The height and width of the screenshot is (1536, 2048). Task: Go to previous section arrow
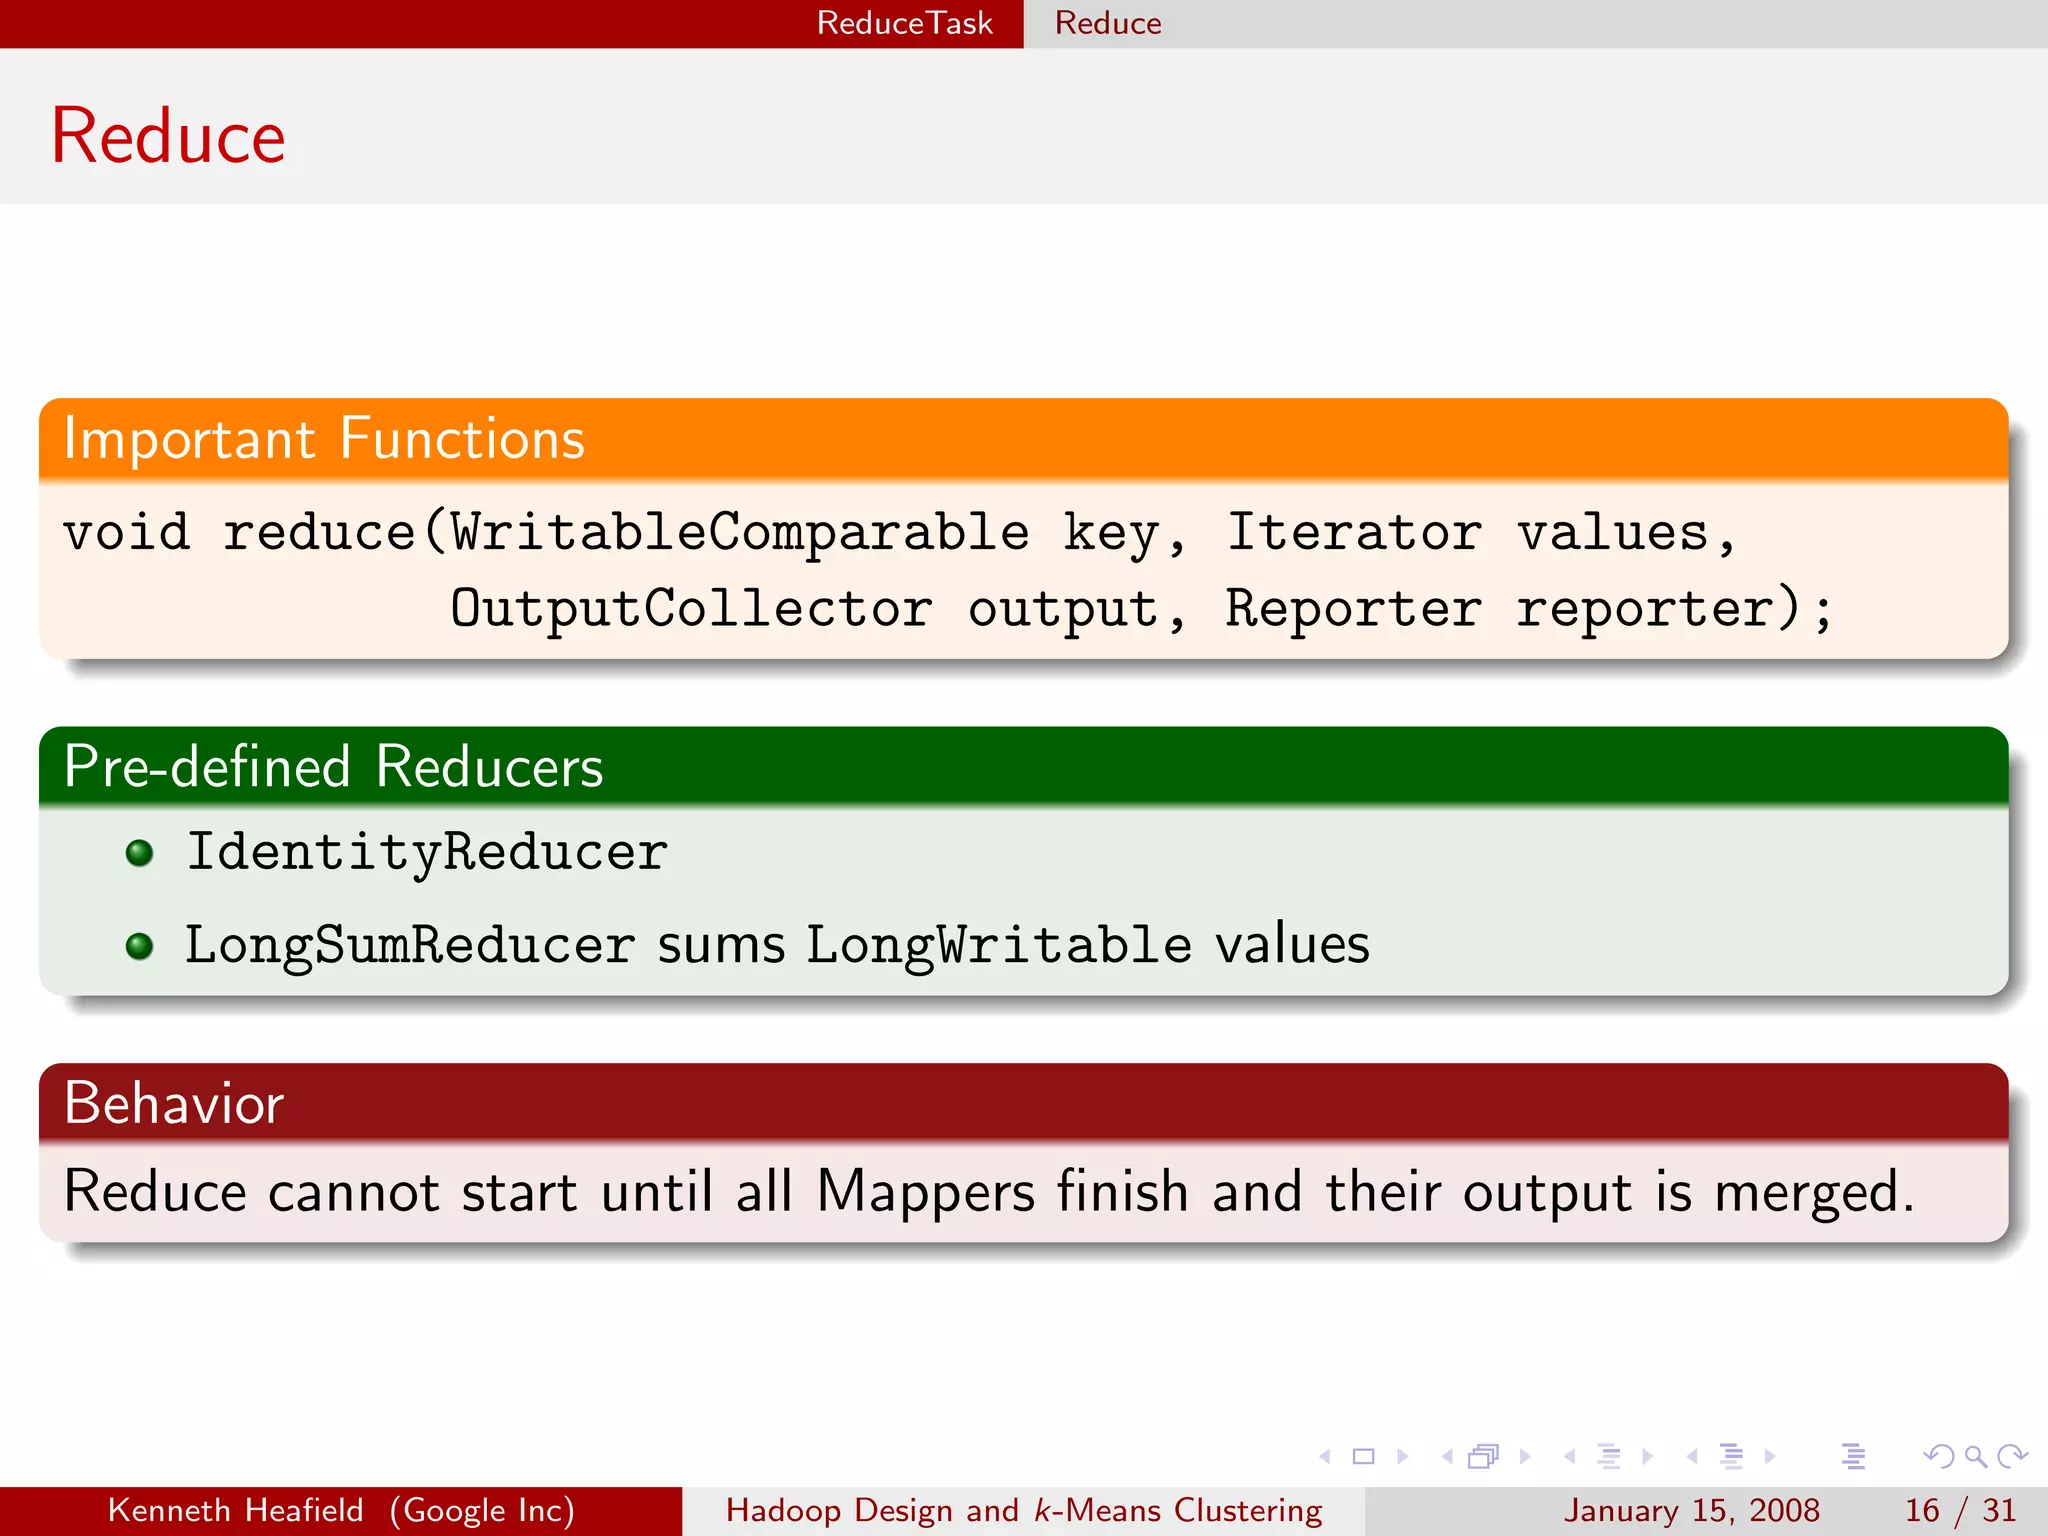(x=1692, y=1457)
